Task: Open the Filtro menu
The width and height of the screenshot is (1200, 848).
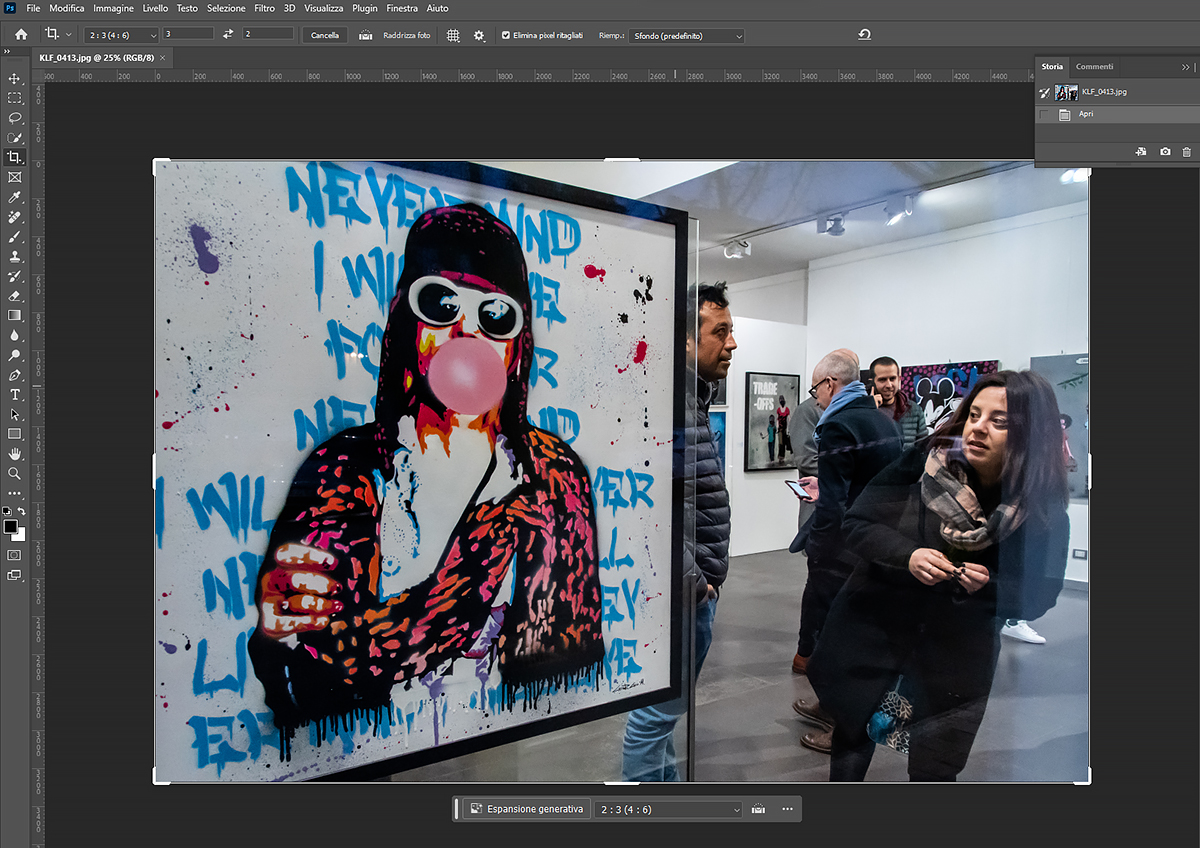Action: coord(264,8)
